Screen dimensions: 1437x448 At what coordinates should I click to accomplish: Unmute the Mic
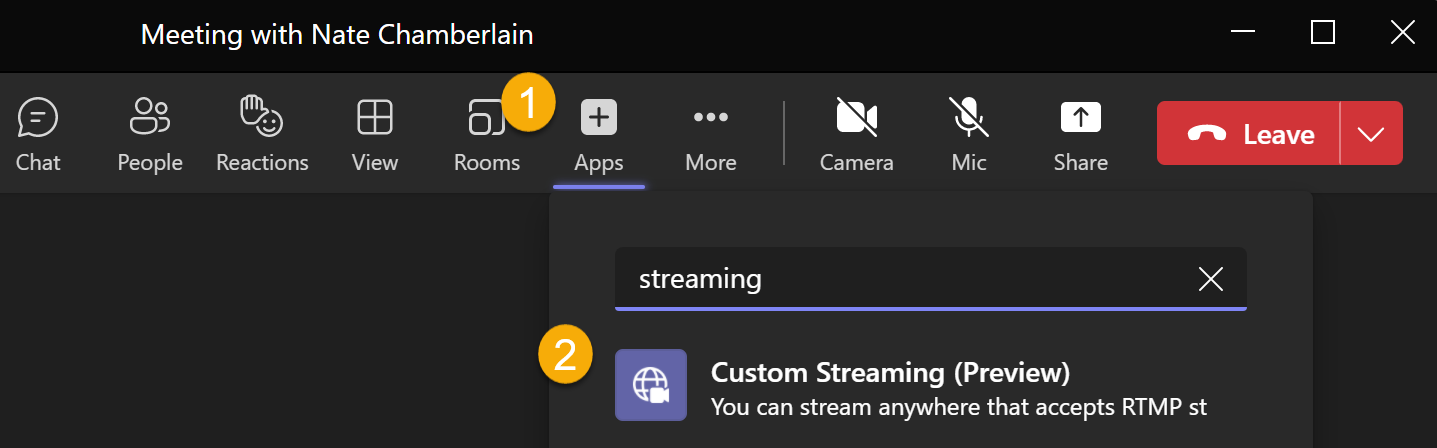(x=969, y=134)
